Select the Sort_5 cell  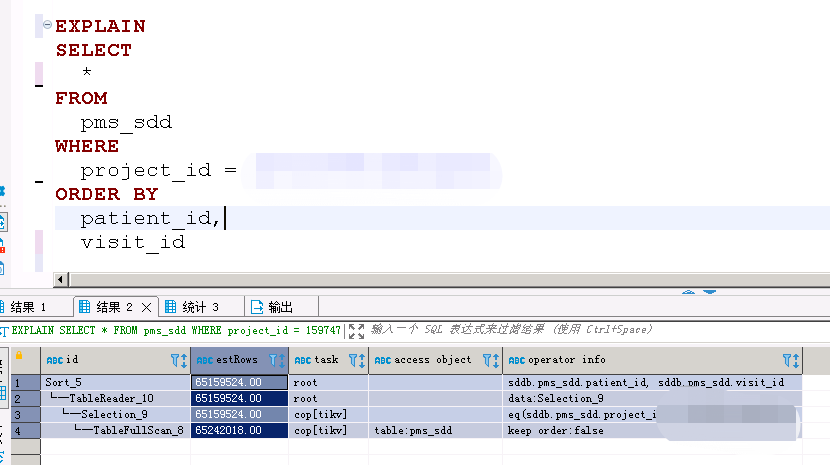pyautogui.click(x=115, y=382)
